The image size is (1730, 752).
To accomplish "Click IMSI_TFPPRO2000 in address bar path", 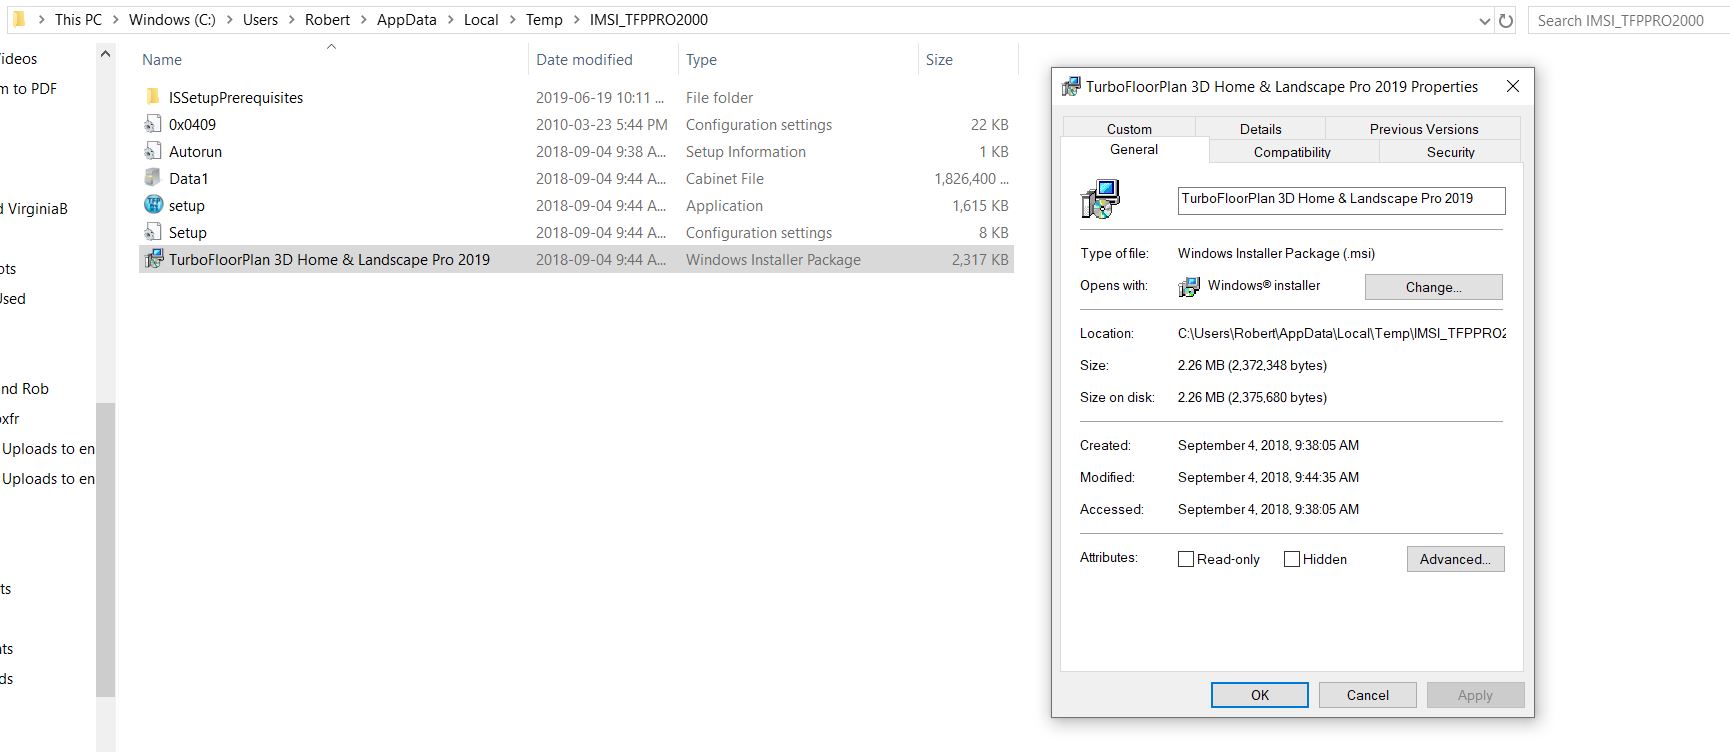I will (648, 20).
